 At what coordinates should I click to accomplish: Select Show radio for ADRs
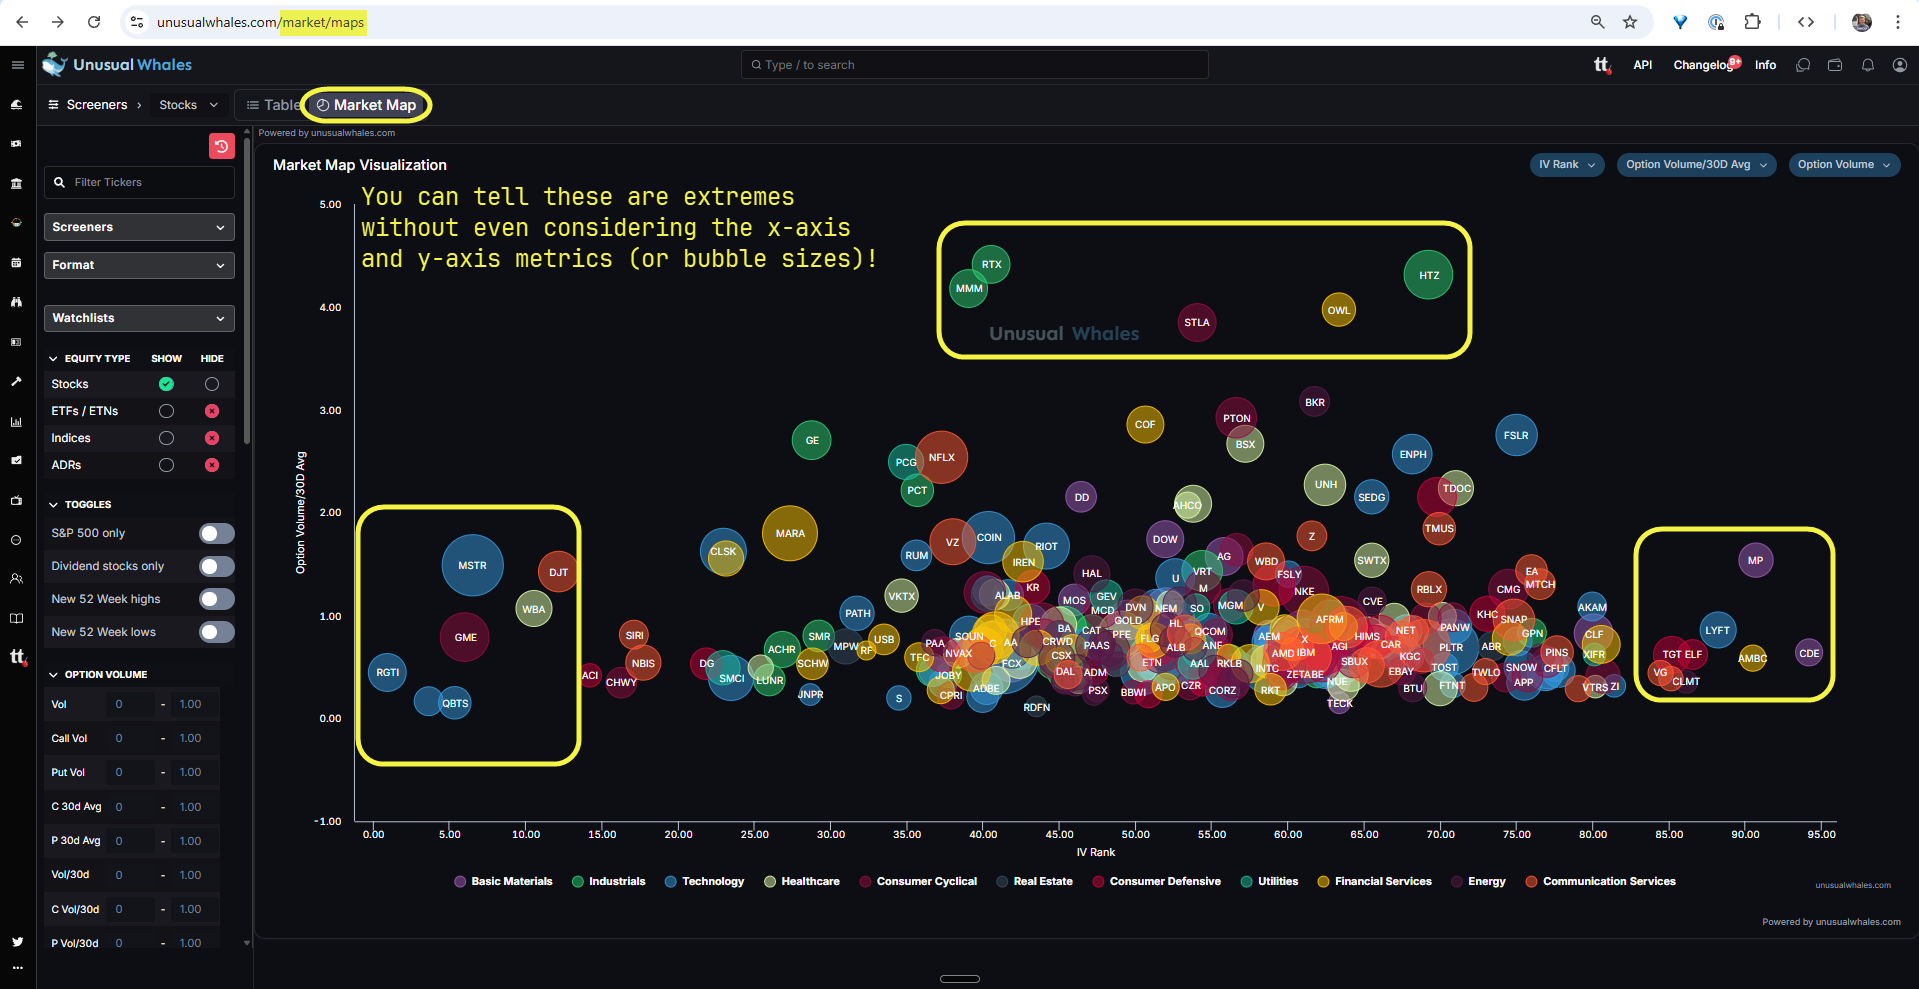pos(166,465)
